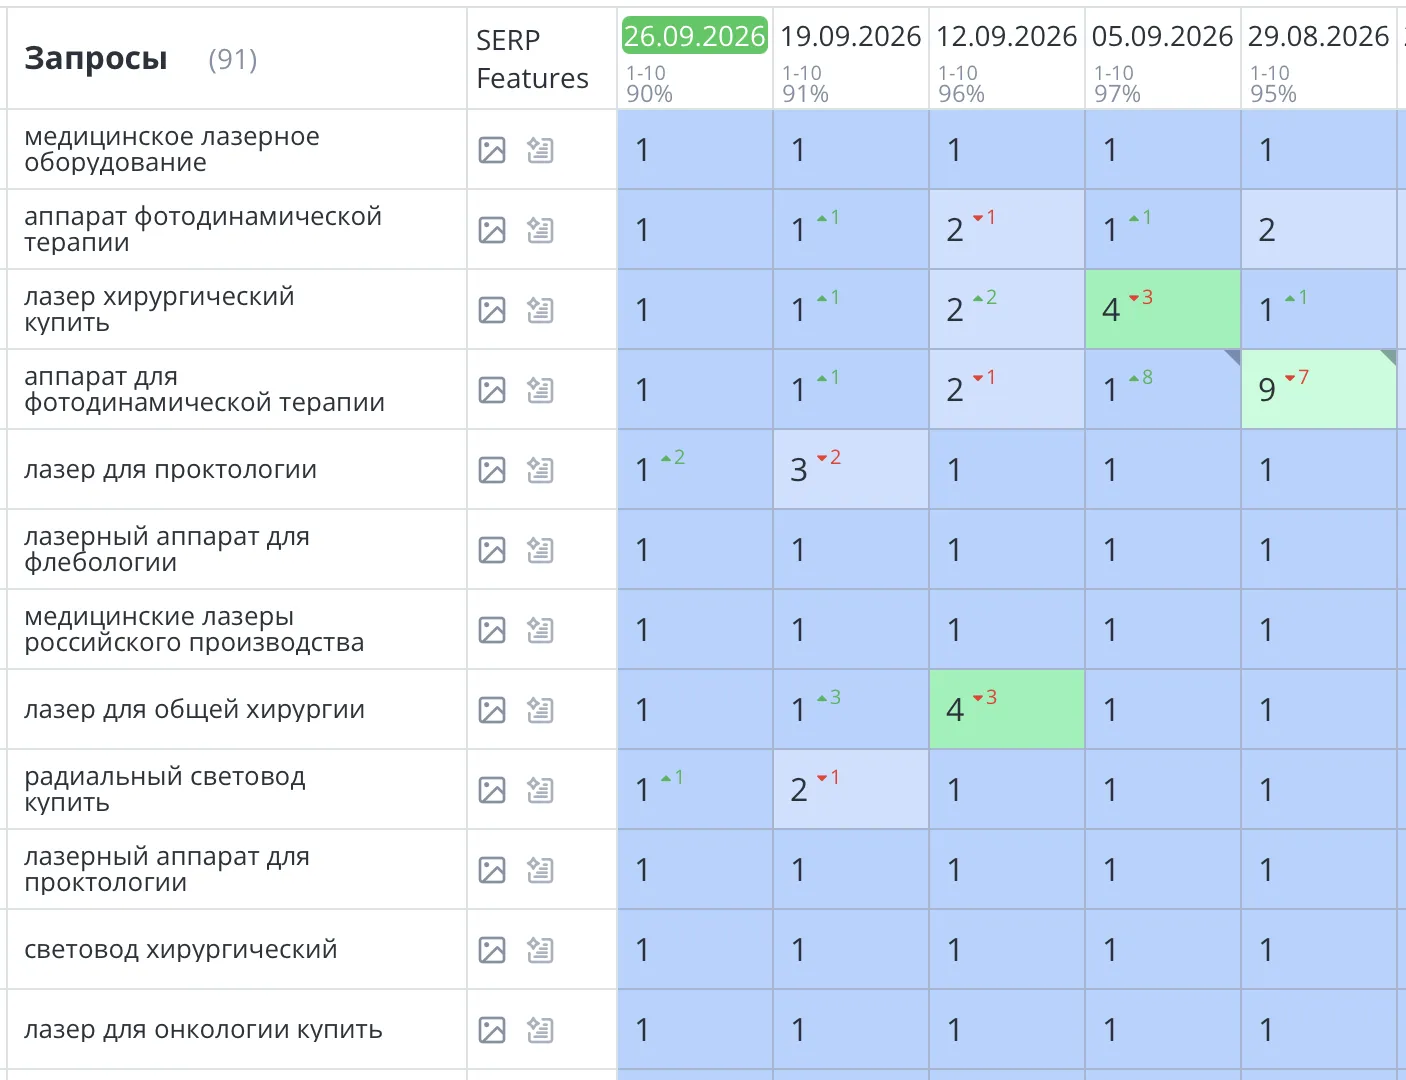Viewport: 1406px width, 1080px height.
Task: Click query медицинское лазерное оборудование
Action: point(172,149)
